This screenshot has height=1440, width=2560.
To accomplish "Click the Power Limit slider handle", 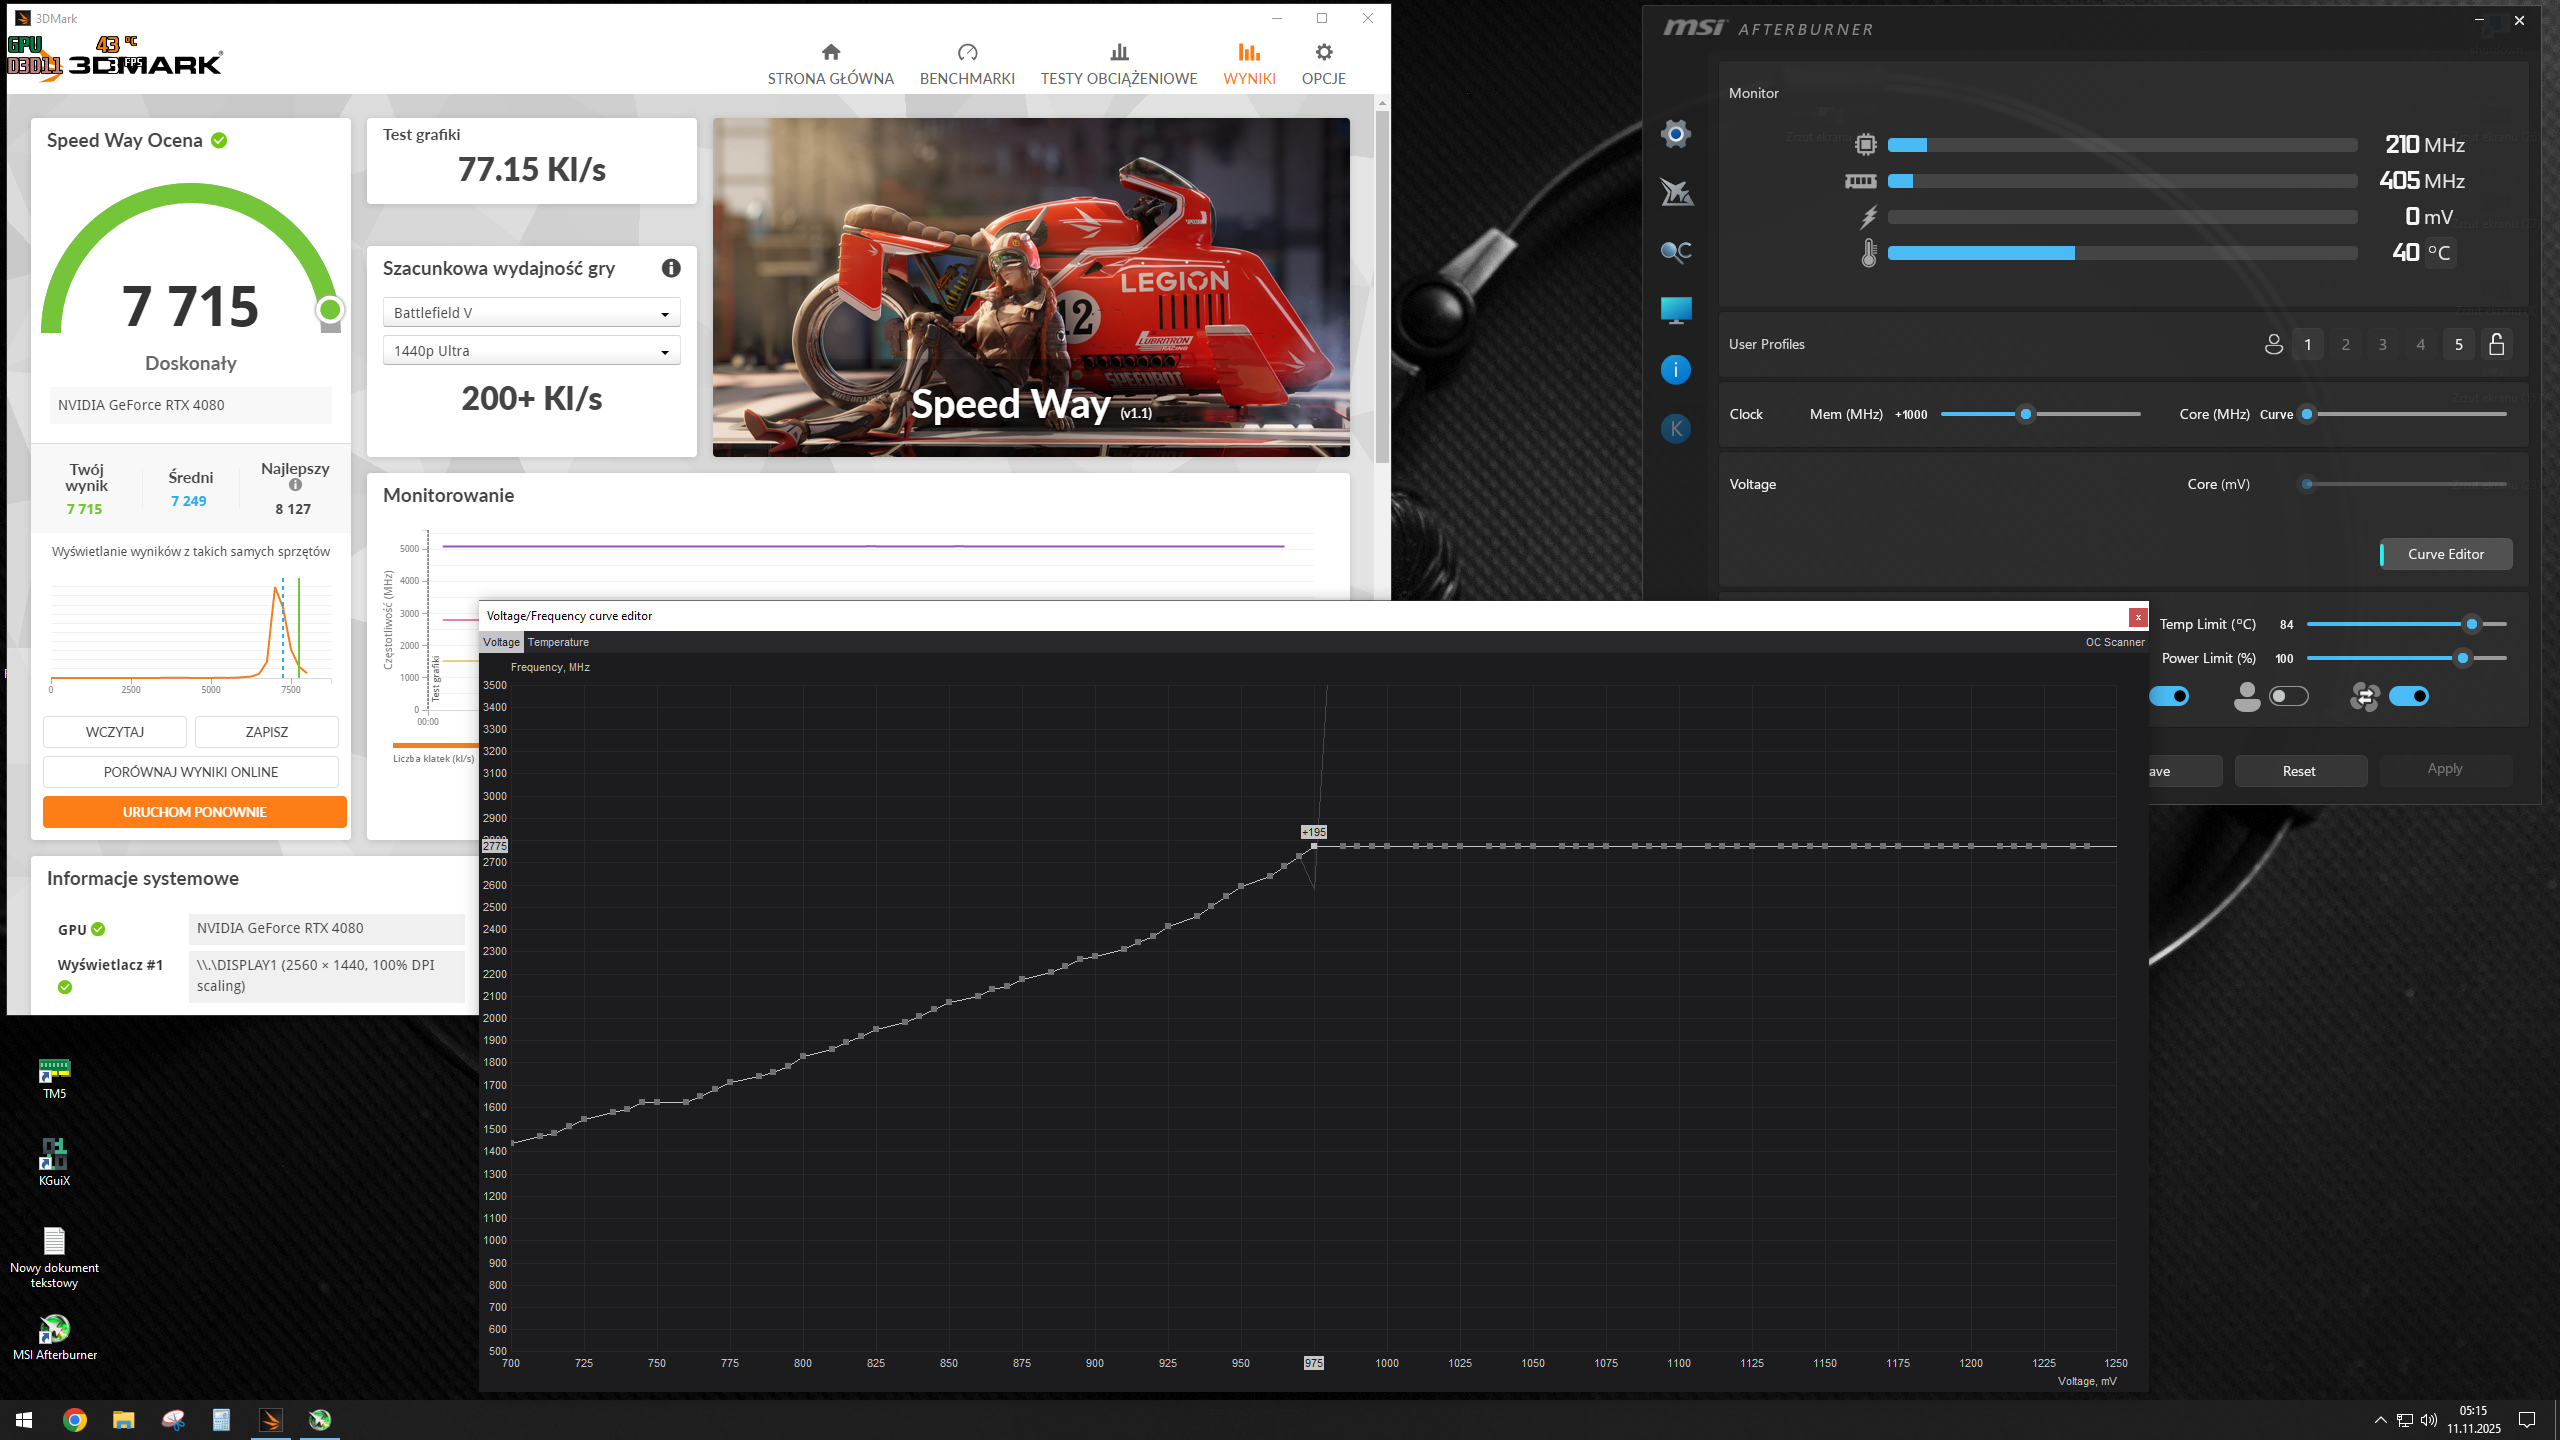I will [2463, 658].
